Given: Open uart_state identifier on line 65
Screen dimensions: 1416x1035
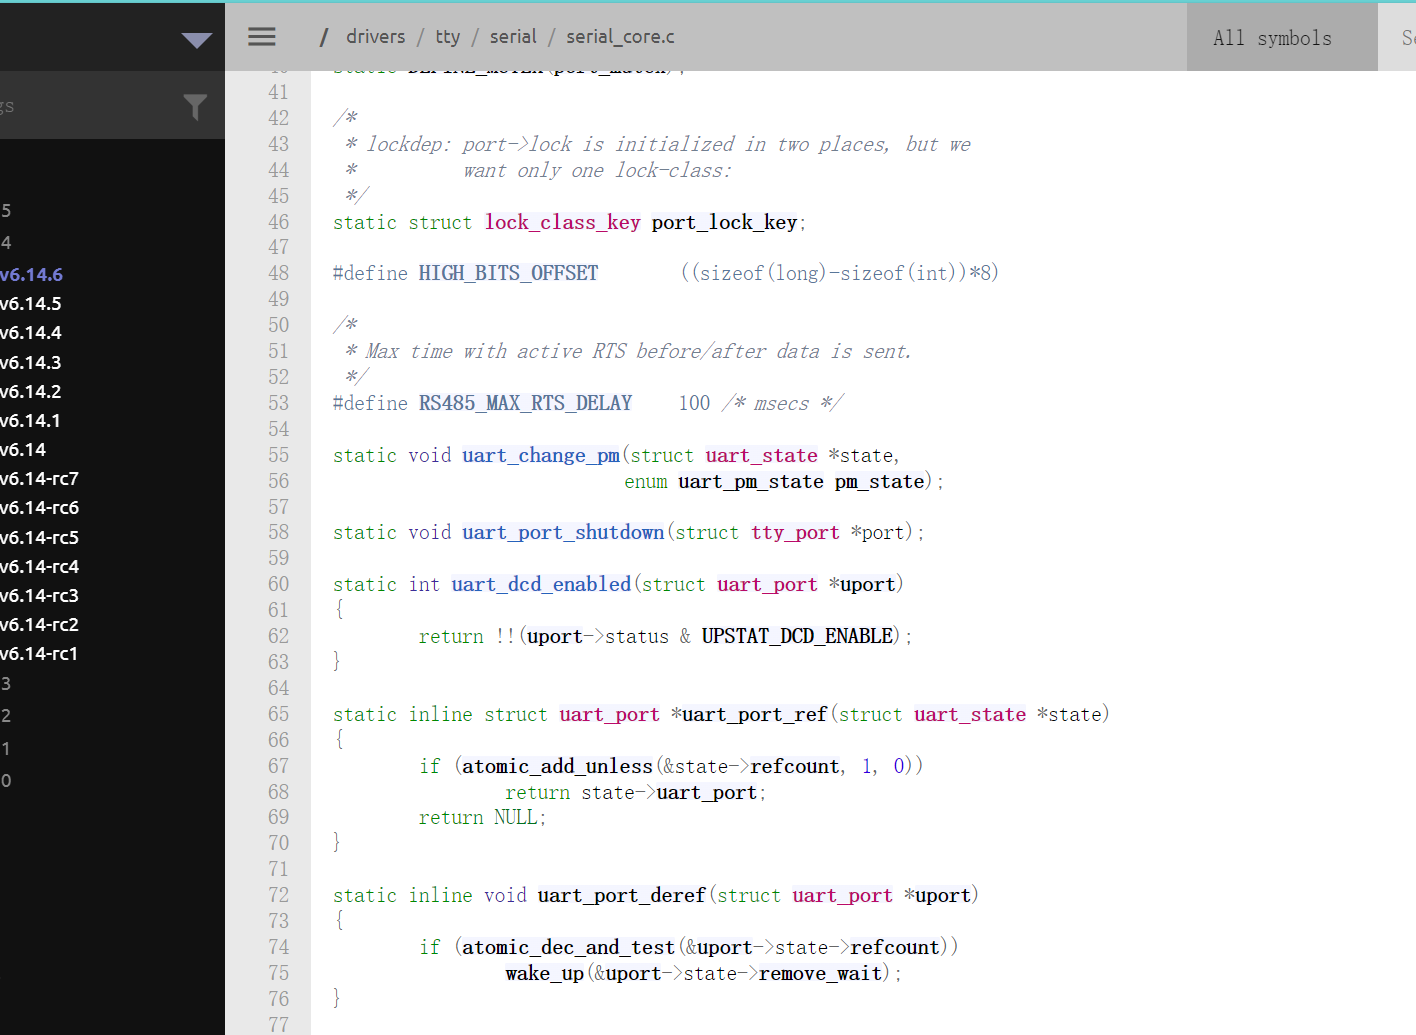Looking at the screenshot, I should [970, 714].
